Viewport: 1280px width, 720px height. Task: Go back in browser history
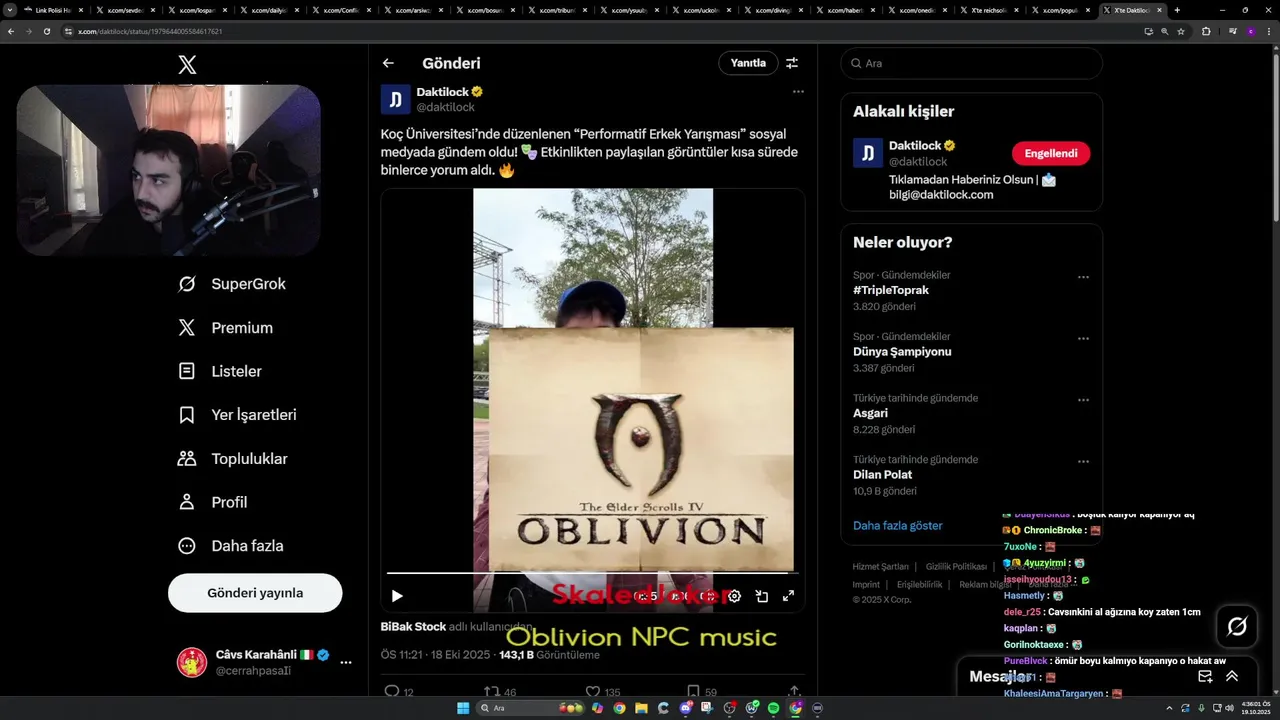(x=11, y=31)
